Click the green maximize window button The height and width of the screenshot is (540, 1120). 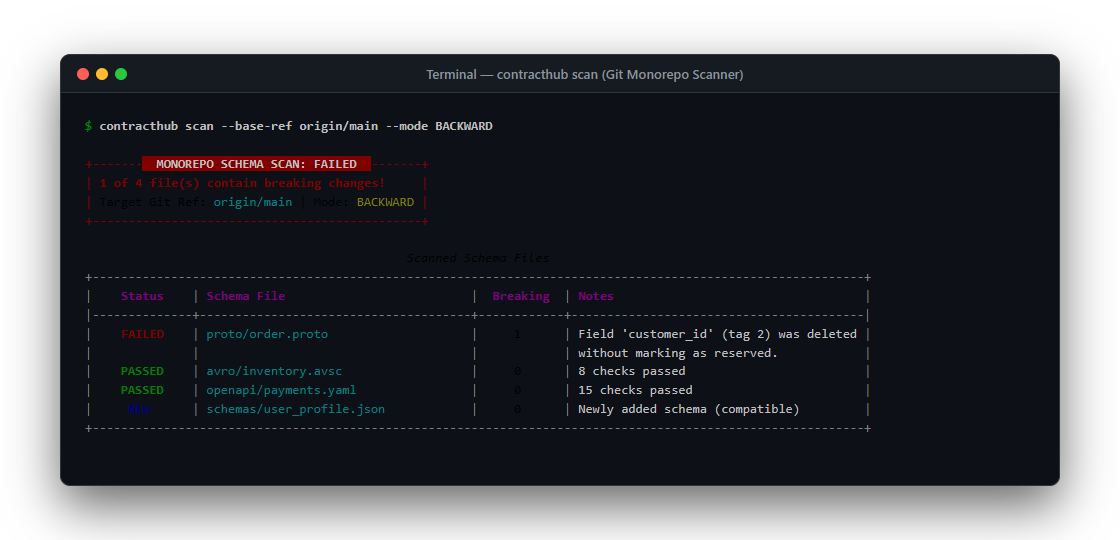121,74
